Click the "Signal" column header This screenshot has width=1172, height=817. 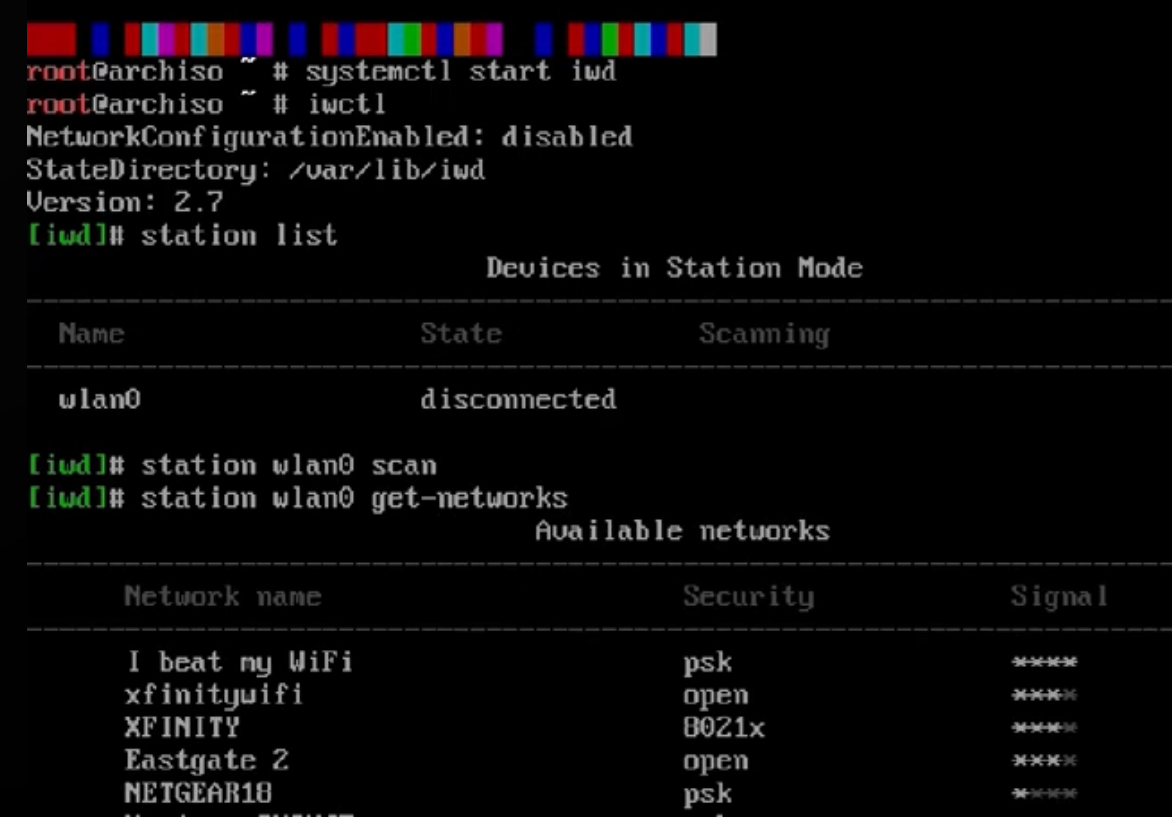click(1059, 597)
